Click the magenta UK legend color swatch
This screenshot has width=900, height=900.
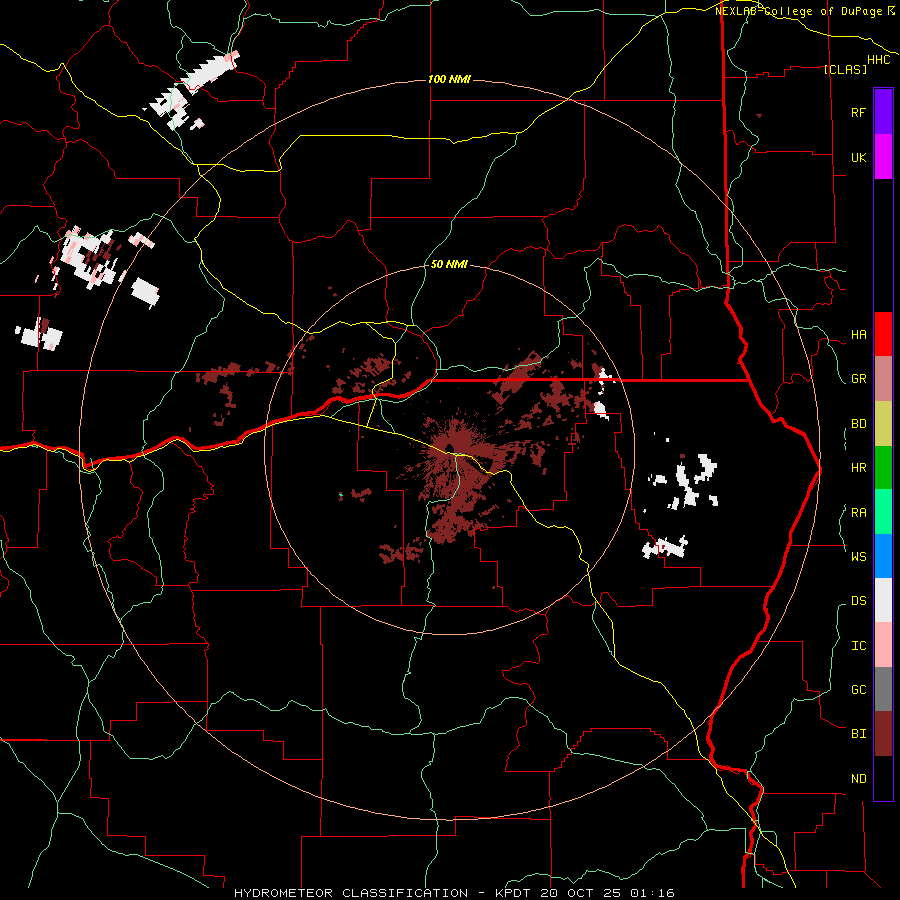pos(883,157)
